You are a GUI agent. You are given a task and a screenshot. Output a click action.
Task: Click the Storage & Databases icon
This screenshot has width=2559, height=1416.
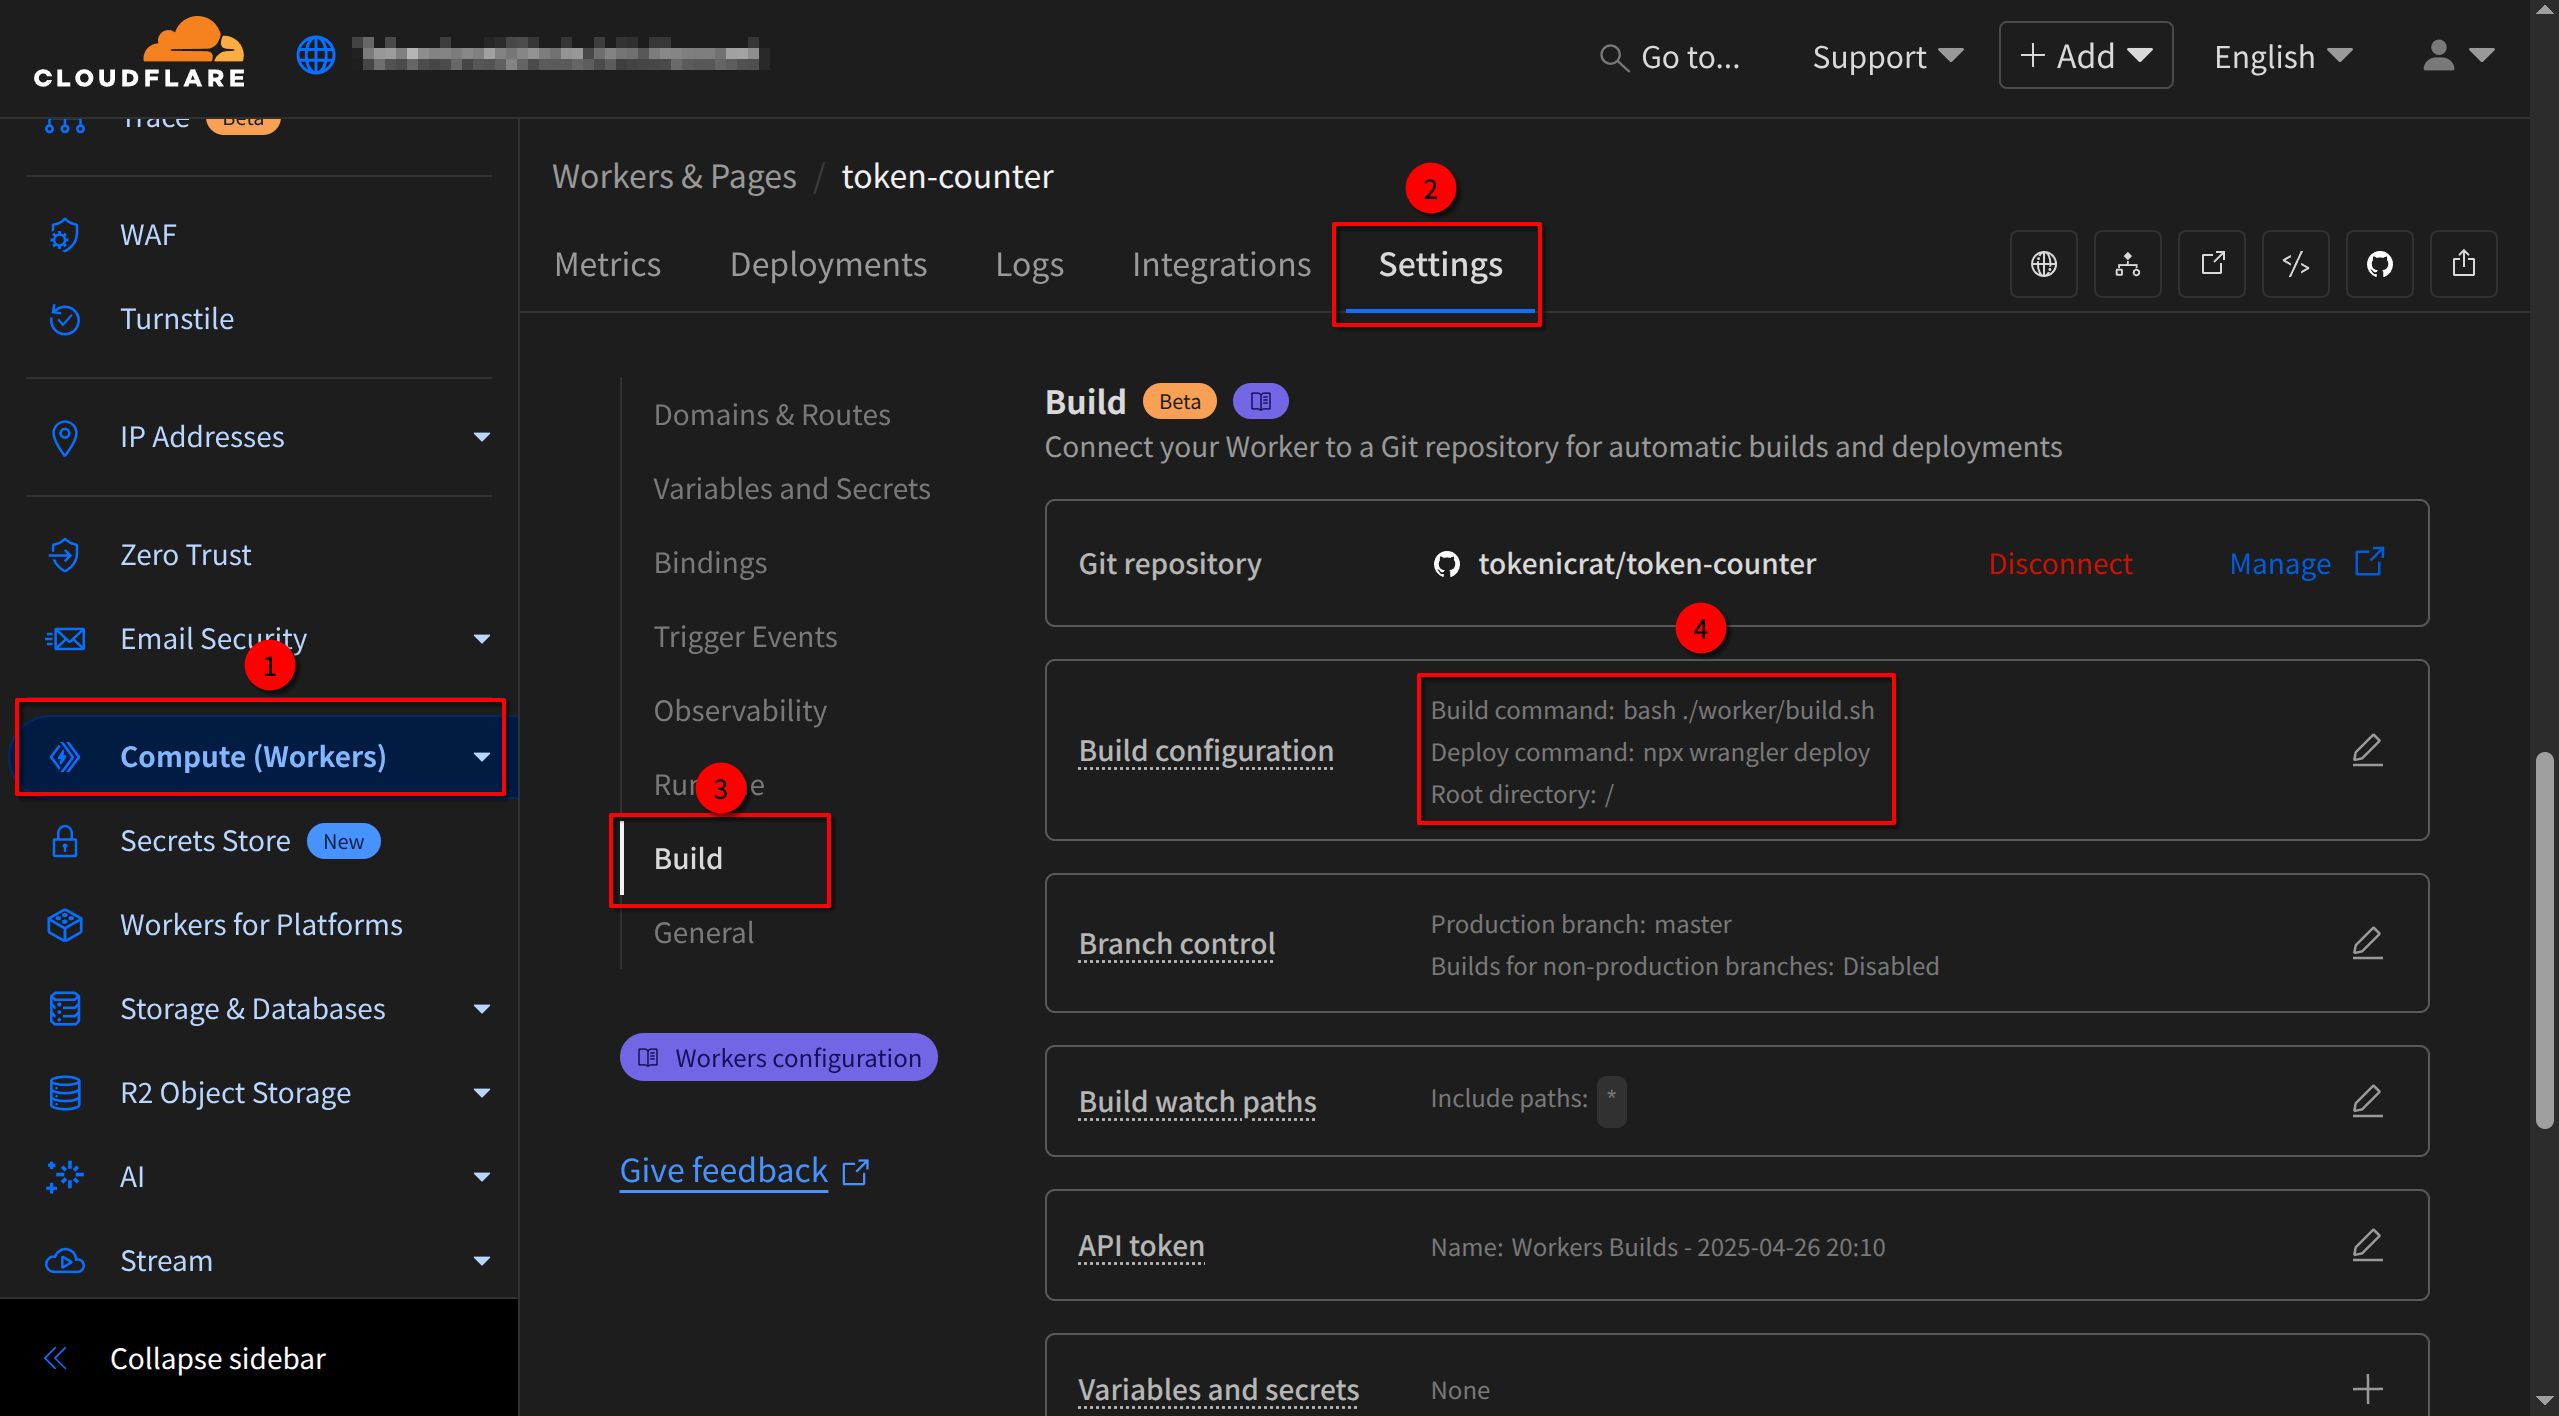pyautogui.click(x=65, y=1009)
